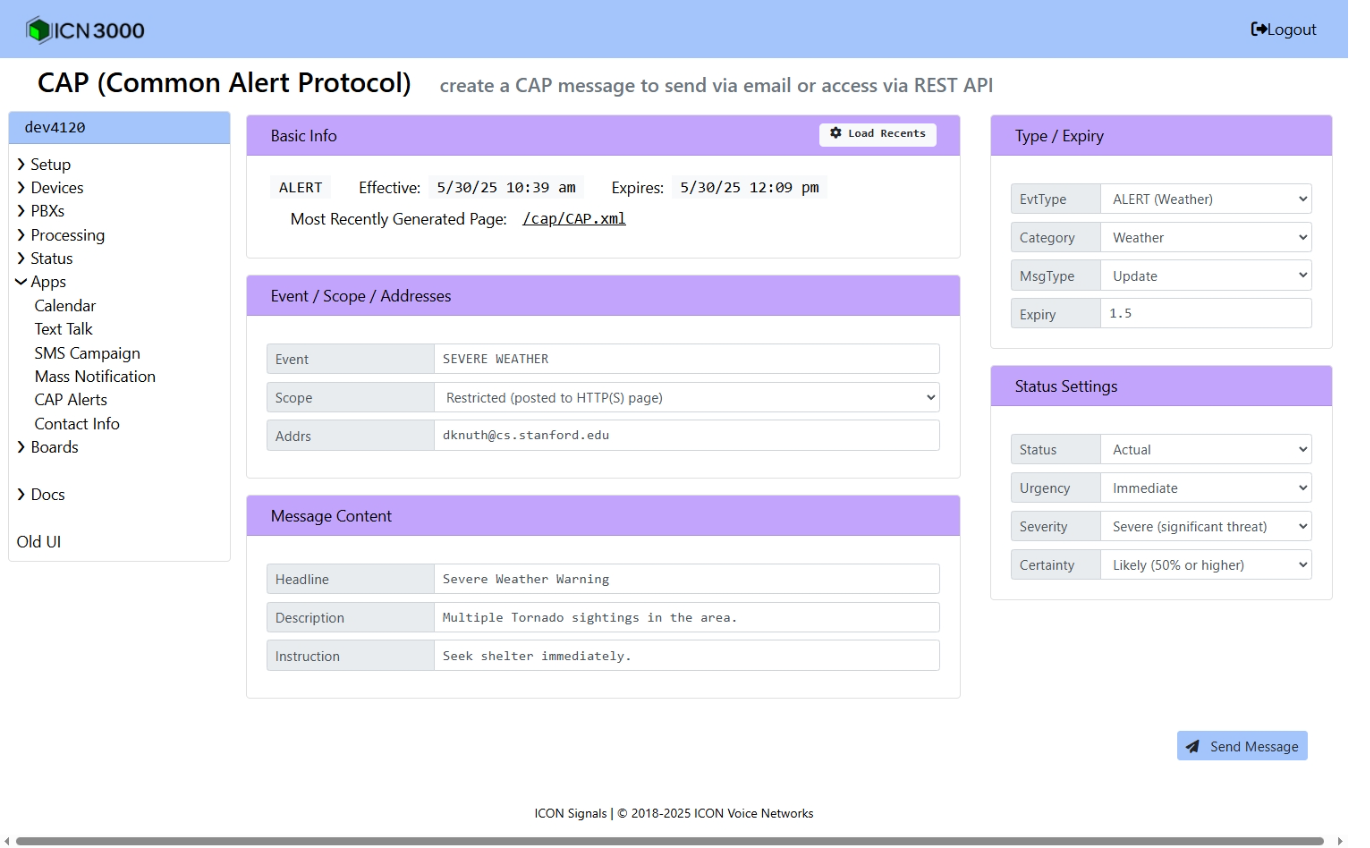Screen dimensions: 1370x848
Task: Open the Scope dropdown
Action: click(686, 398)
